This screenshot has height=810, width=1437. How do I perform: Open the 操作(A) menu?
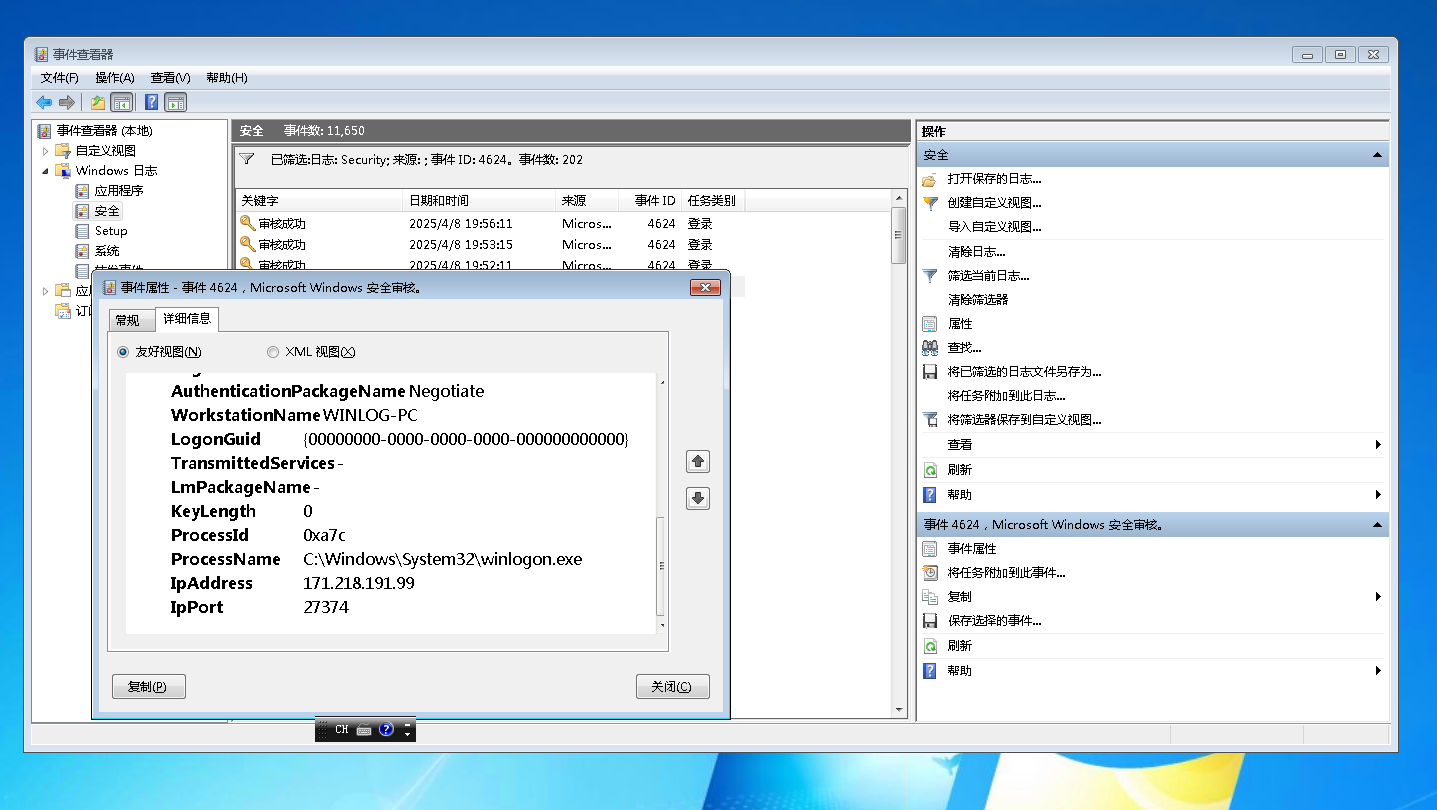coord(114,78)
